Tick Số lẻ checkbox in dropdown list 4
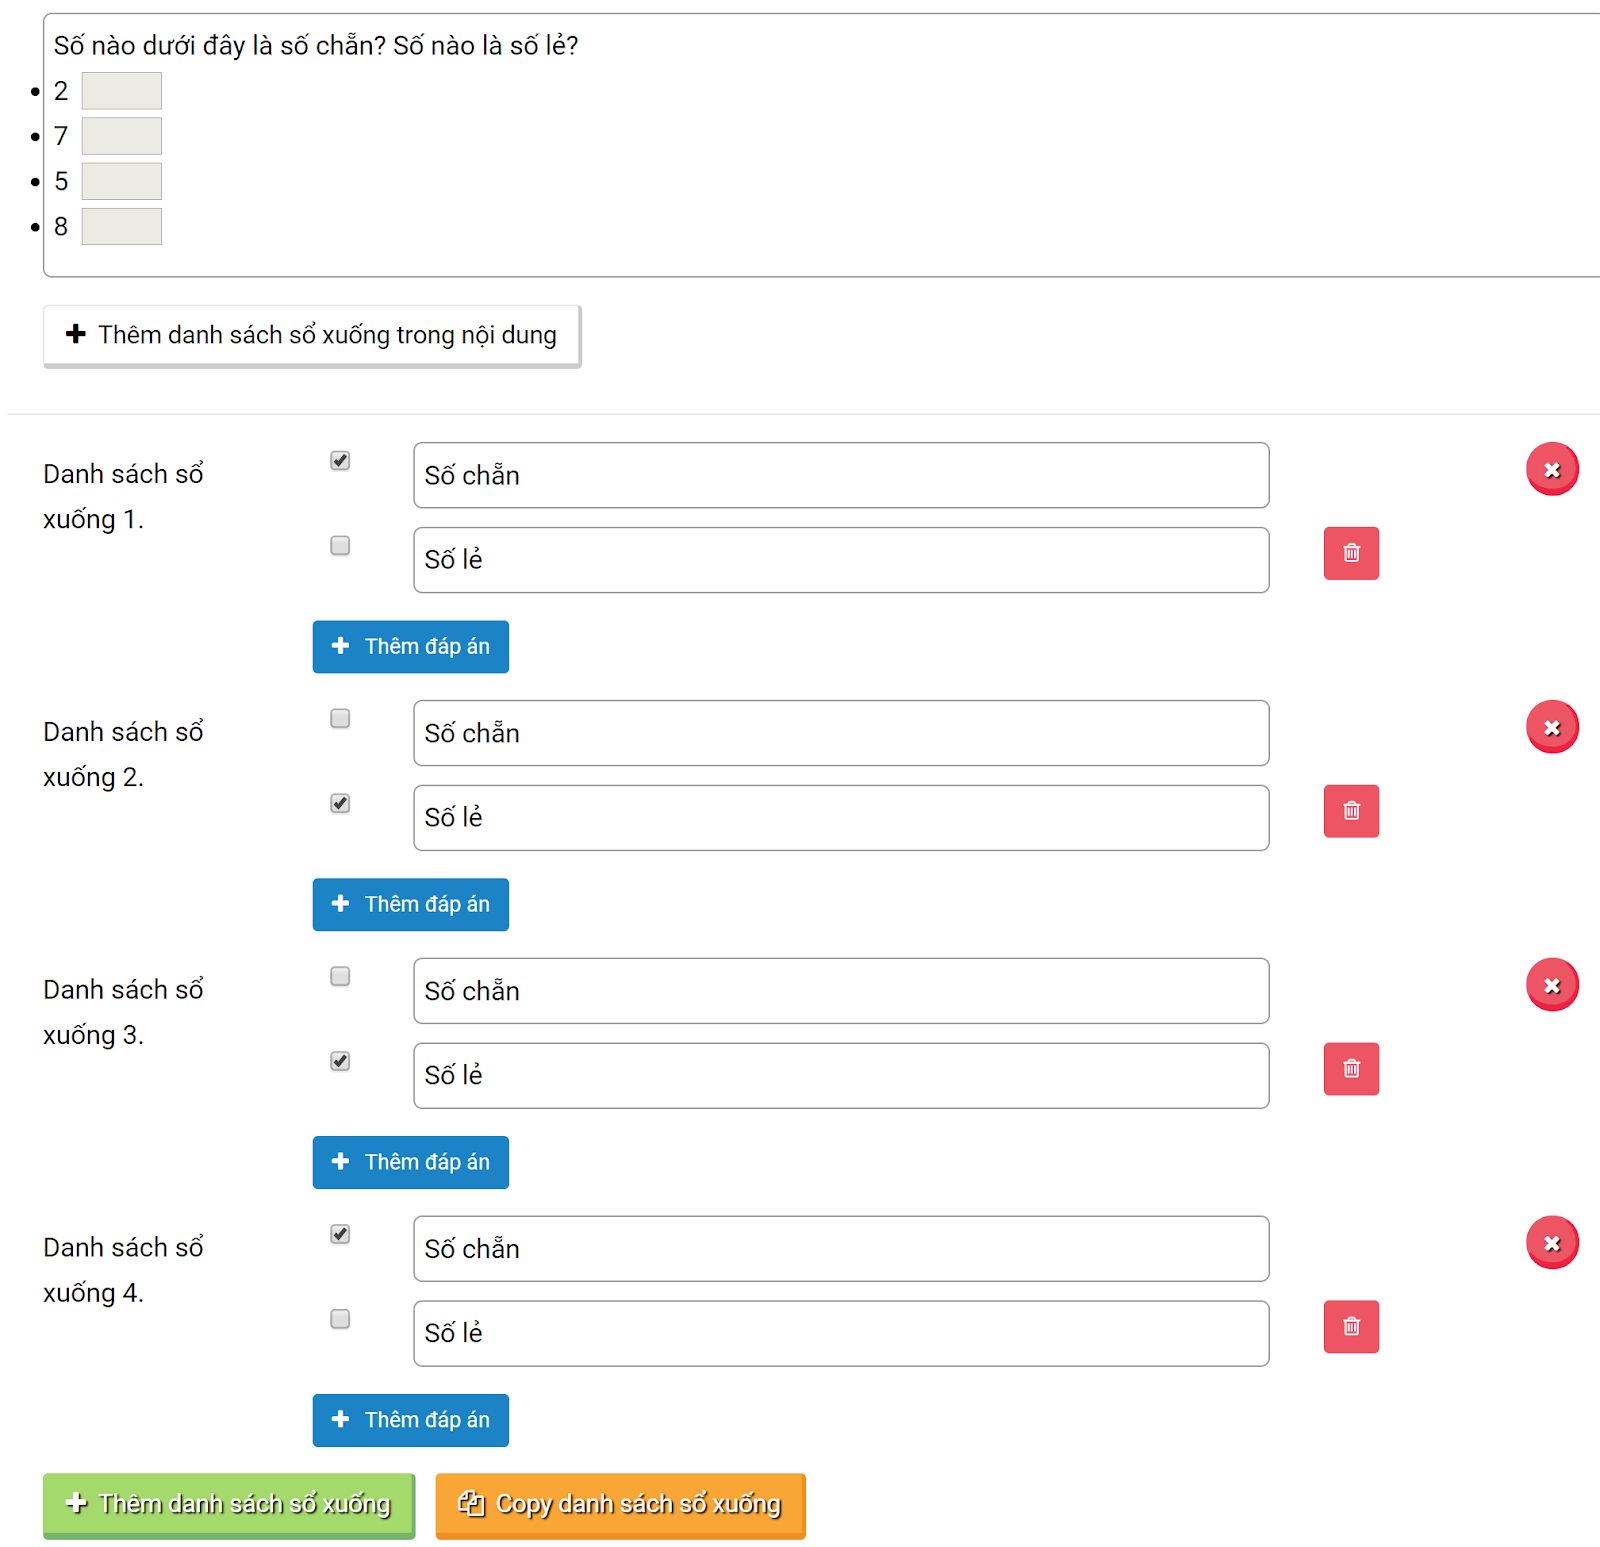Screen dimensions: 1600x1547 340,1319
